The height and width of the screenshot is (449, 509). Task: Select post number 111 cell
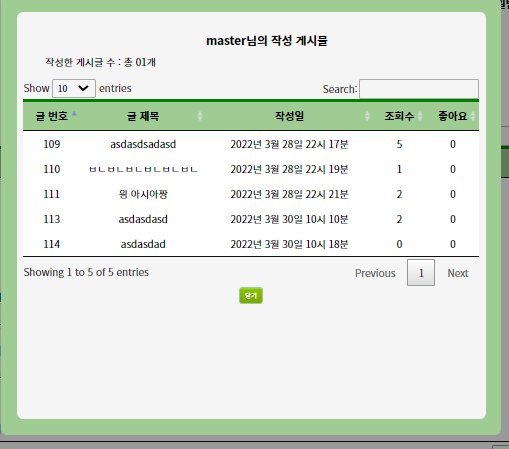[52, 194]
